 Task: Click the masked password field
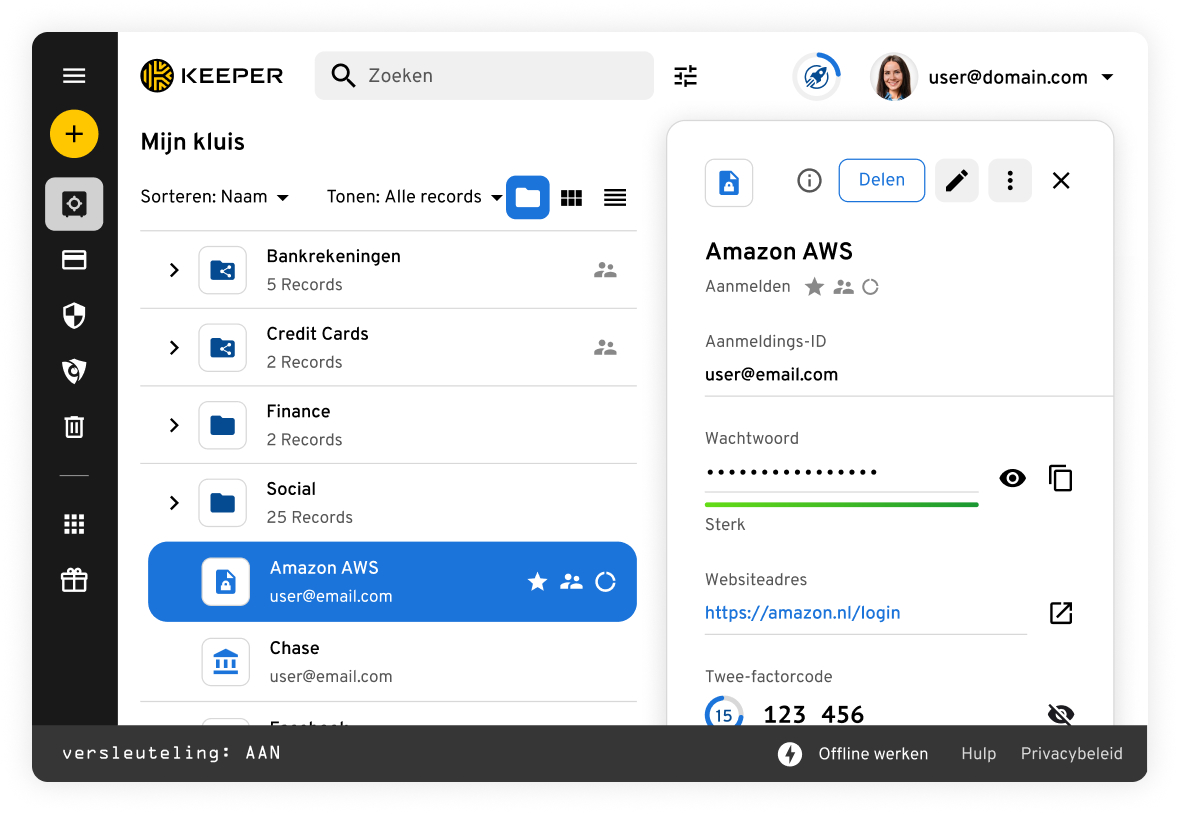click(841, 472)
